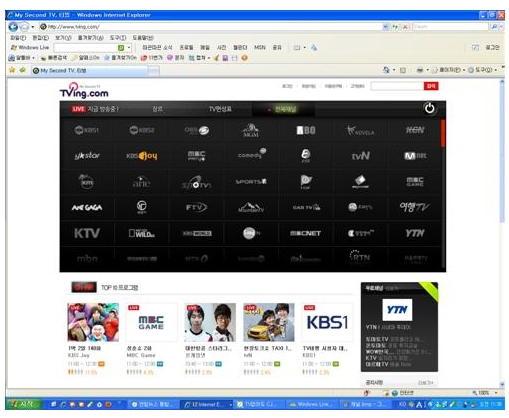Open the address bar dropdown arrow
Viewport: 509px width, 418px height.
click(x=385, y=27)
